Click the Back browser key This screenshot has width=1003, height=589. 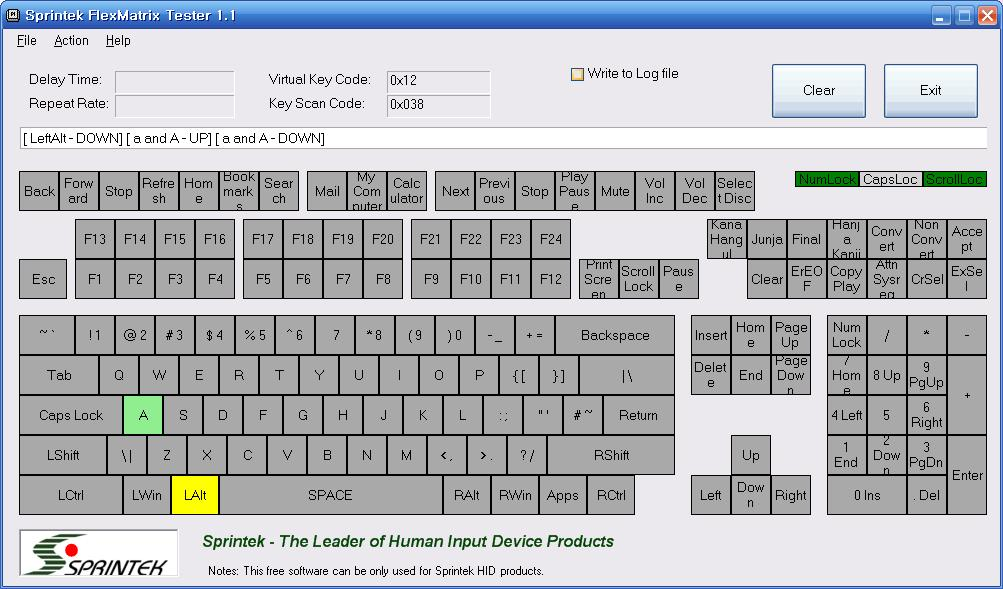point(39,191)
